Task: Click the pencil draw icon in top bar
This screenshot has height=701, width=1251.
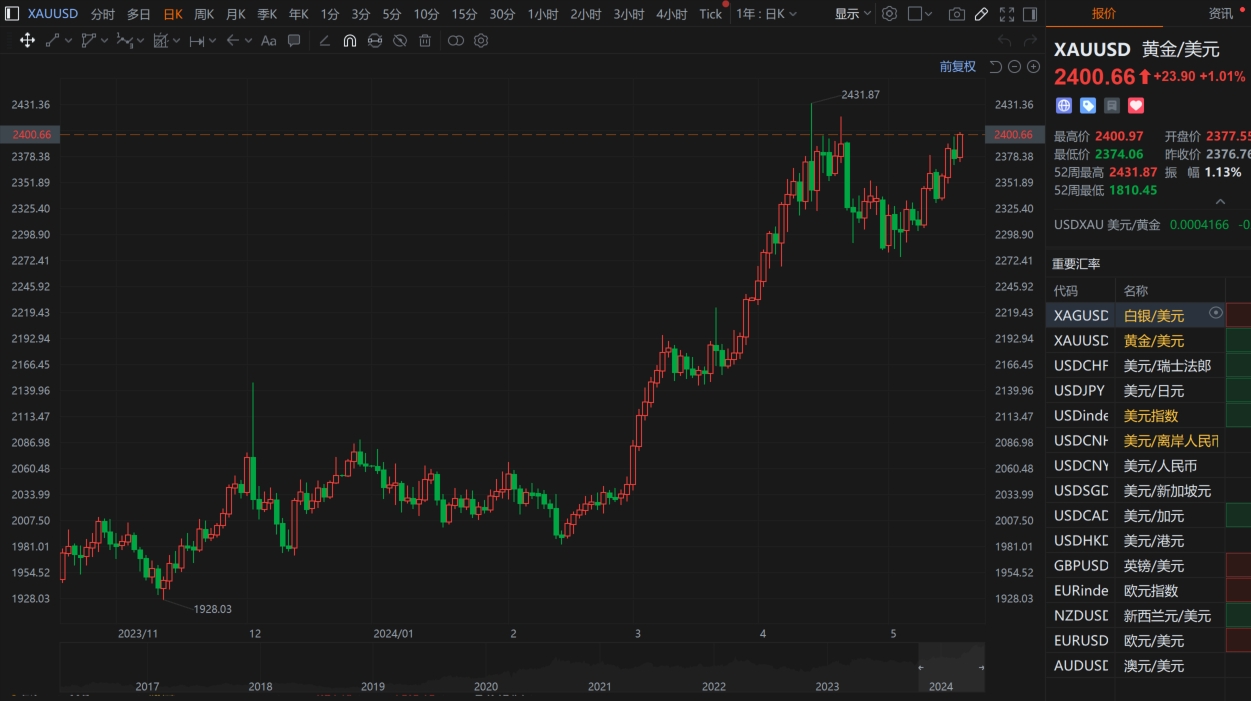Action: pos(982,14)
